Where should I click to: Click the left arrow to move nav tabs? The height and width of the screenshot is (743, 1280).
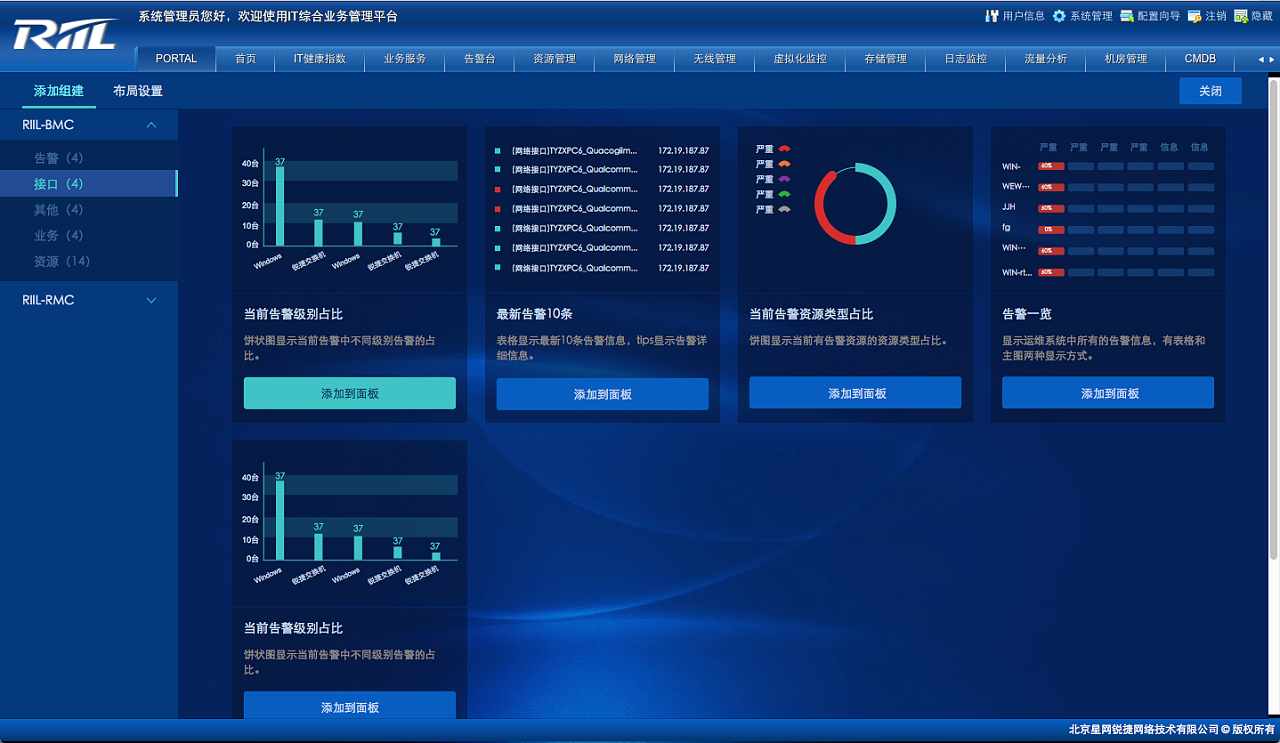[x=1261, y=59]
